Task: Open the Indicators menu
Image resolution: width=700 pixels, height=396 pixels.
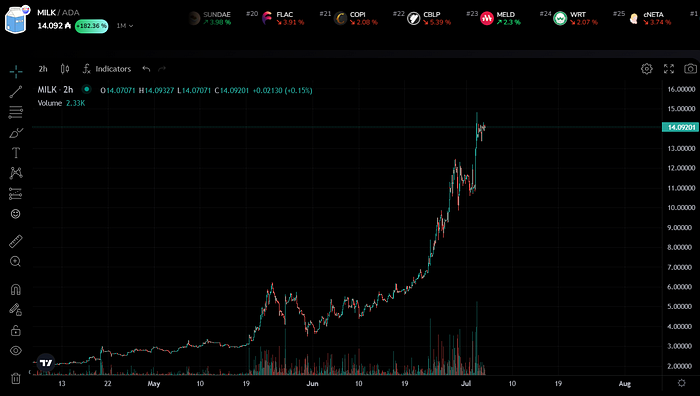Action: (x=107, y=69)
